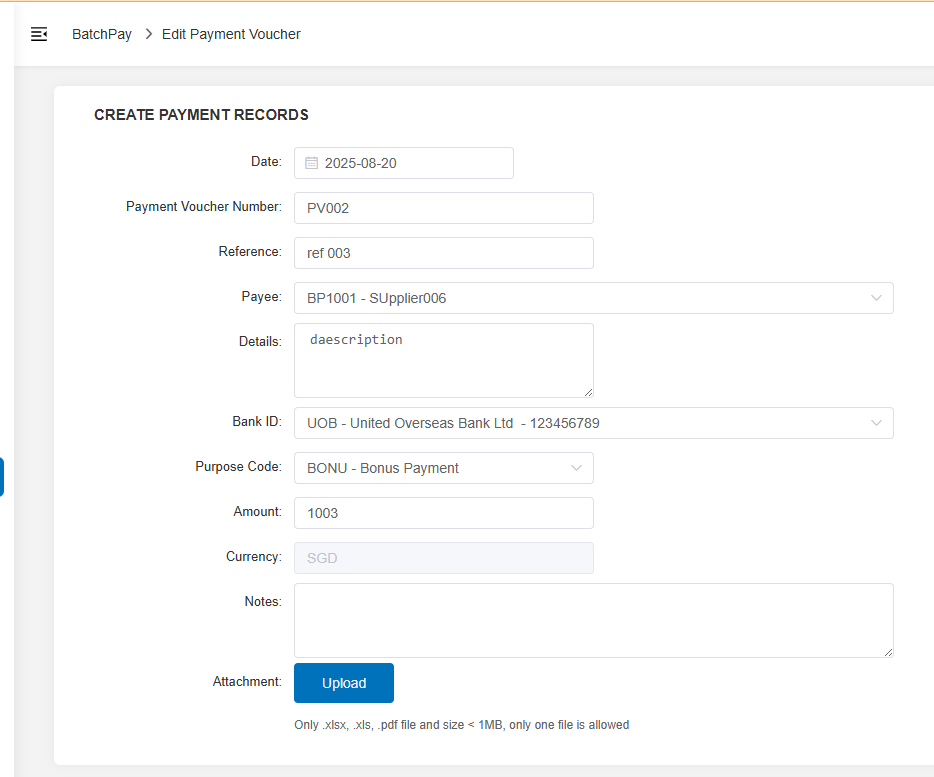Click the chevron arrow in Bank ID field
This screenshot has width=934, height=777.
(x=876, y=423)
